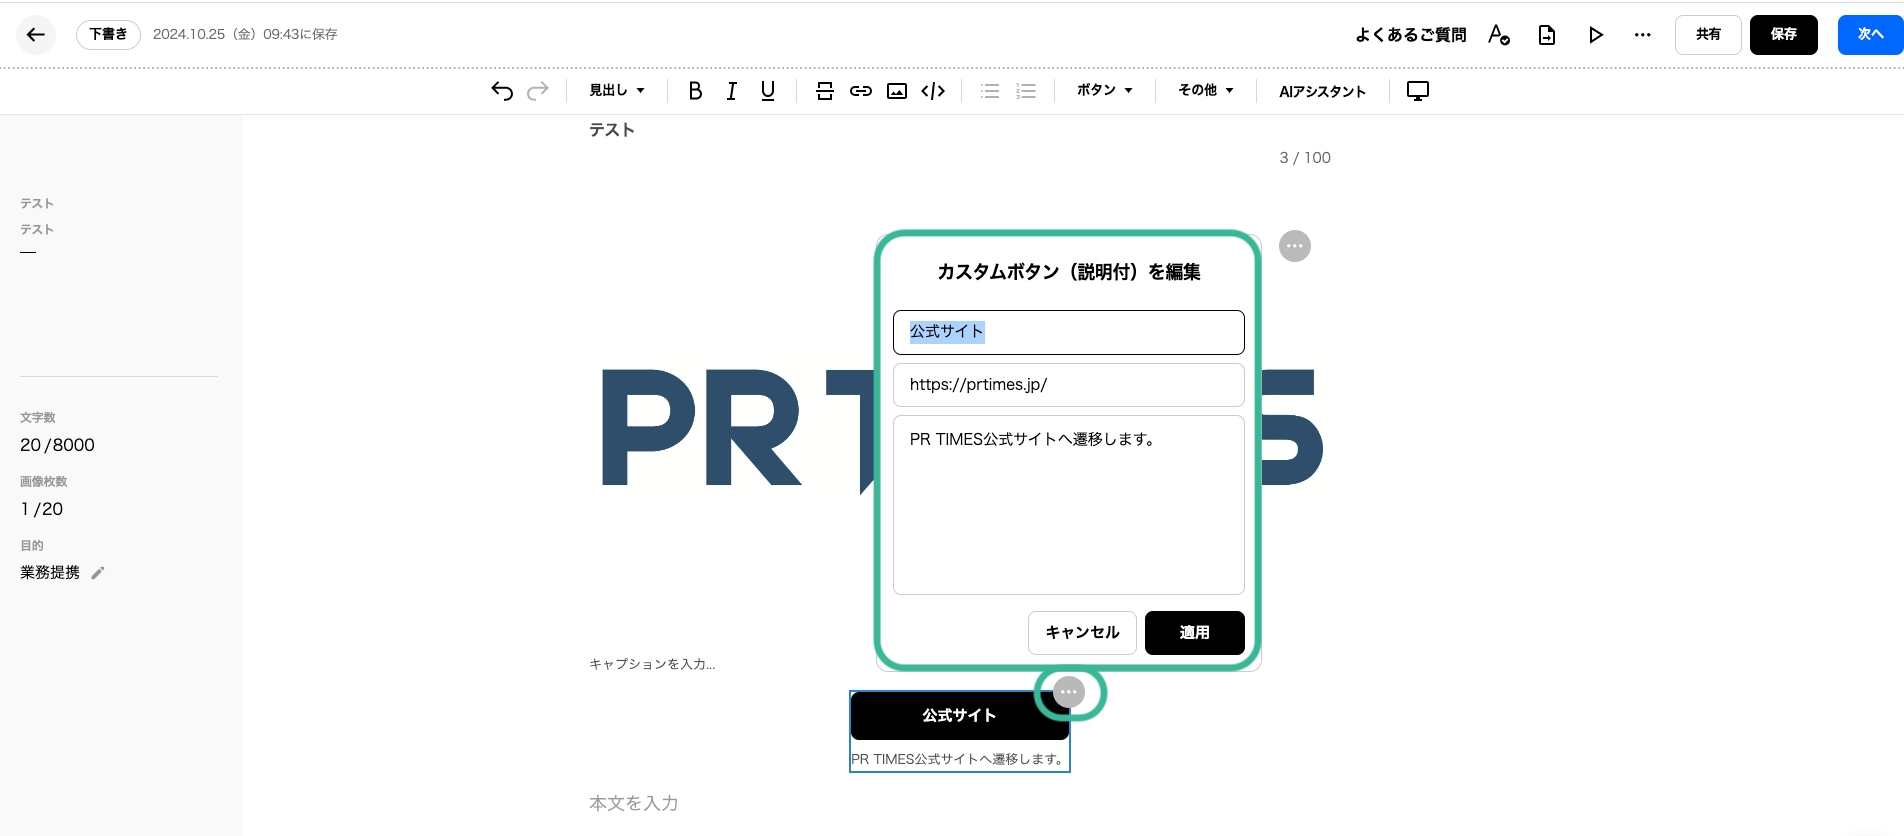This screenshot has height=836, width=1904.
Task: Expand the ボタン dropdown menu
Action: (1104, 91)
